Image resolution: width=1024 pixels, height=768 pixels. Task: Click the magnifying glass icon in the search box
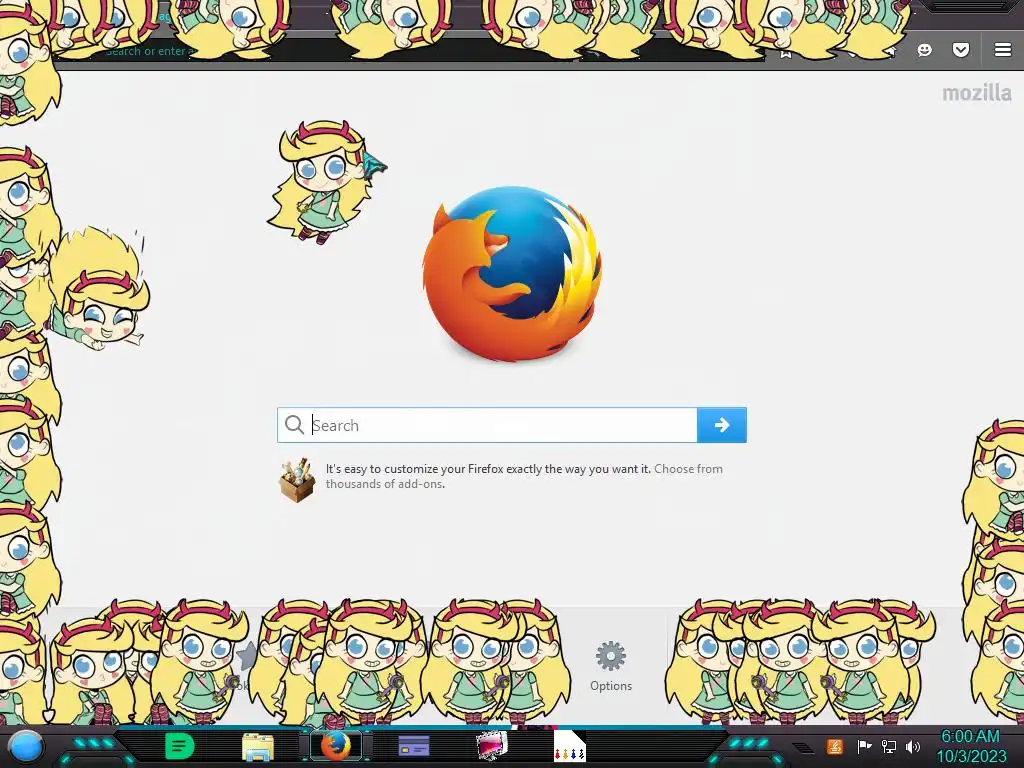coord(295,425)
